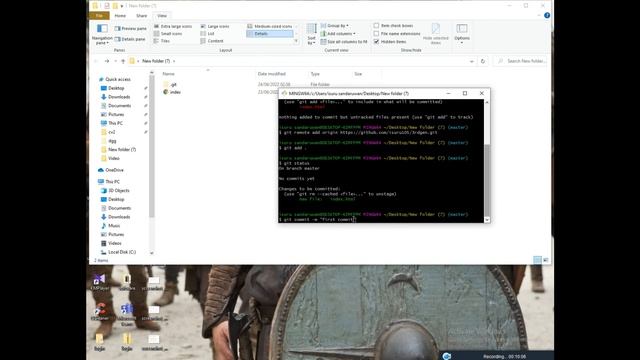
Task: Open the Navigation pane menu in ribbon
Action: (102, 34)
